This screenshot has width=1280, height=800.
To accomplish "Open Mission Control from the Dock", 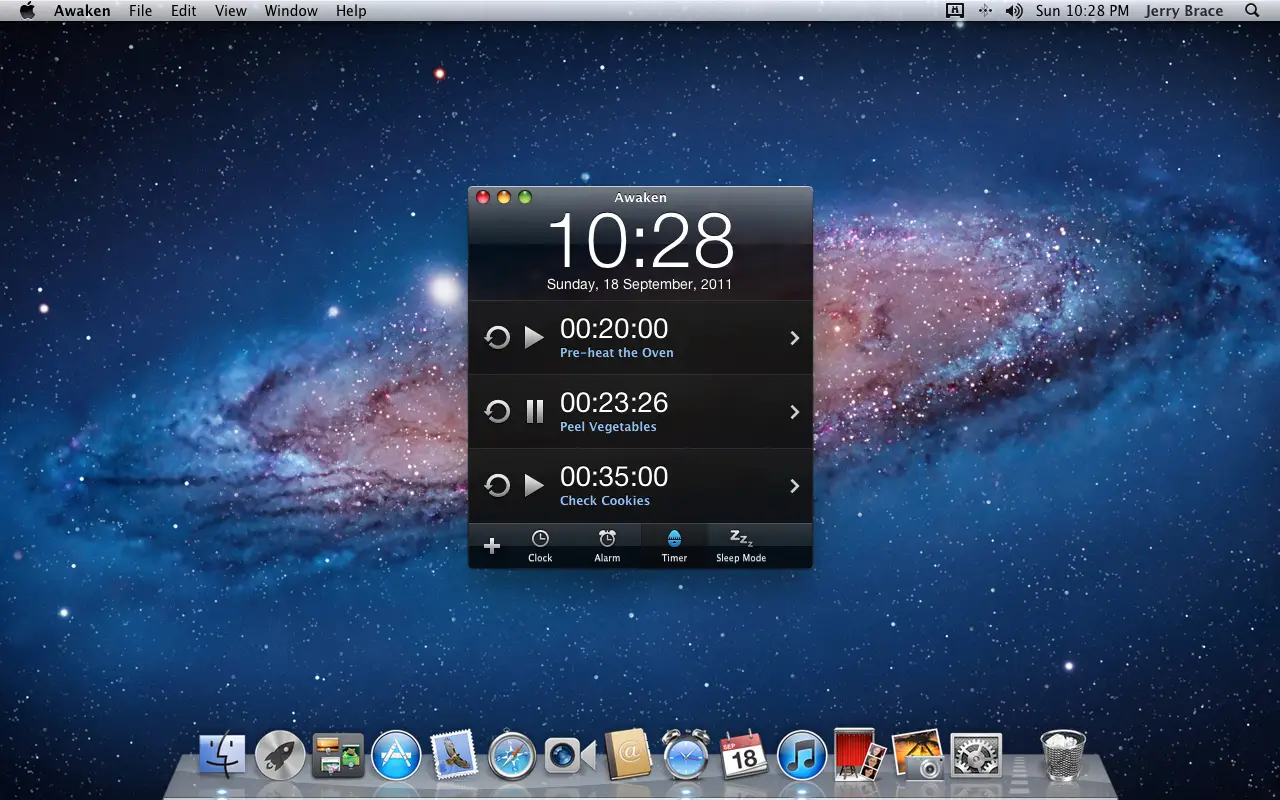I will 338,755.
